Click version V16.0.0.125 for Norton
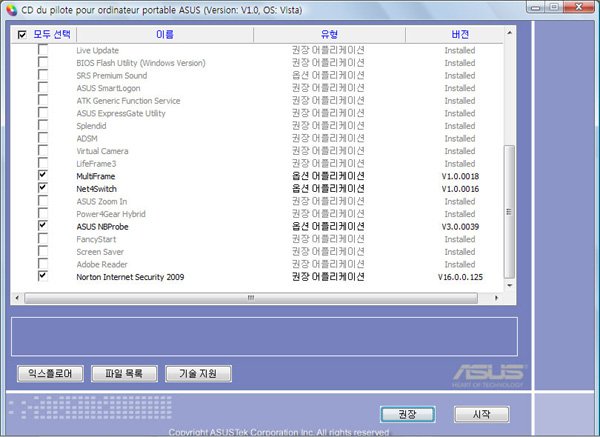 460,277
